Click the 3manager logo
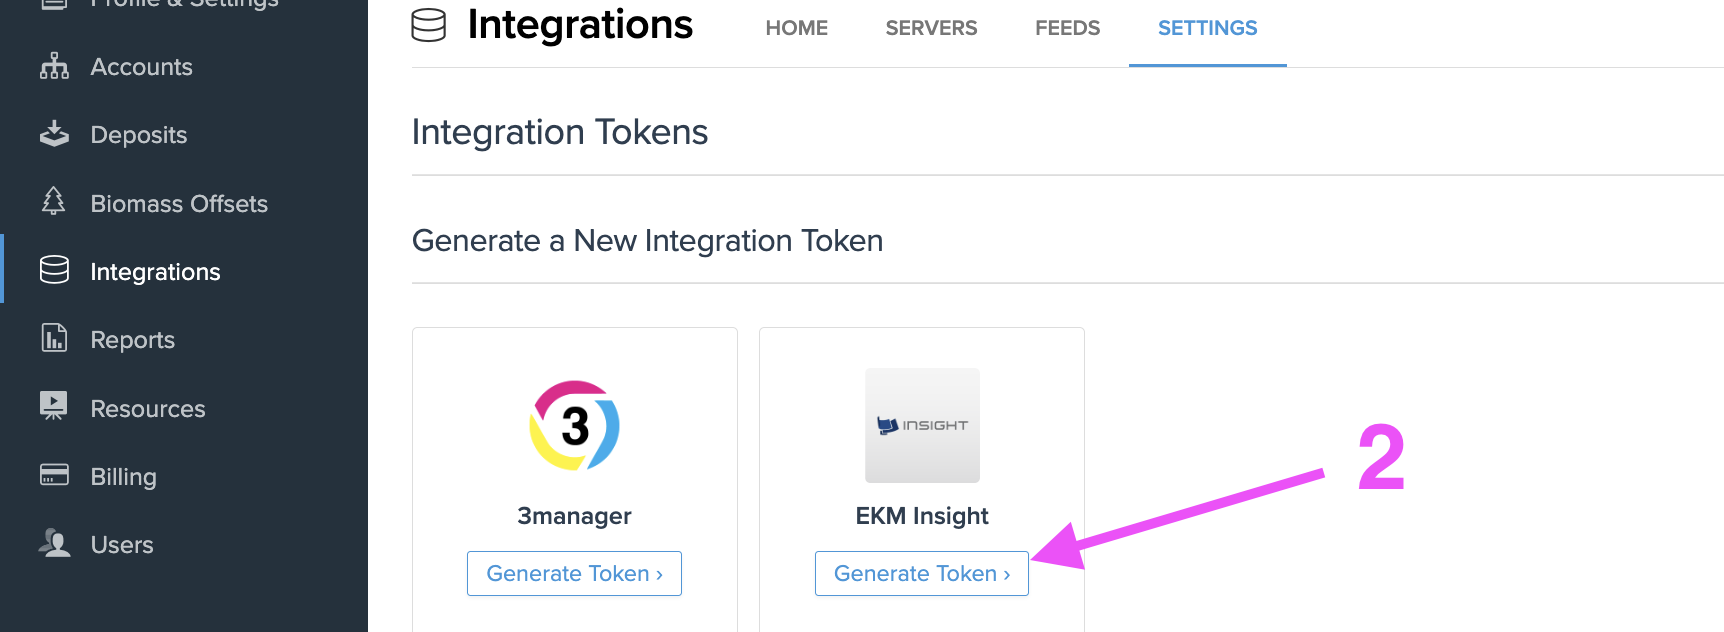Image resolution: width=1724 pixels, height=632 pixels. tap(574, 426)
